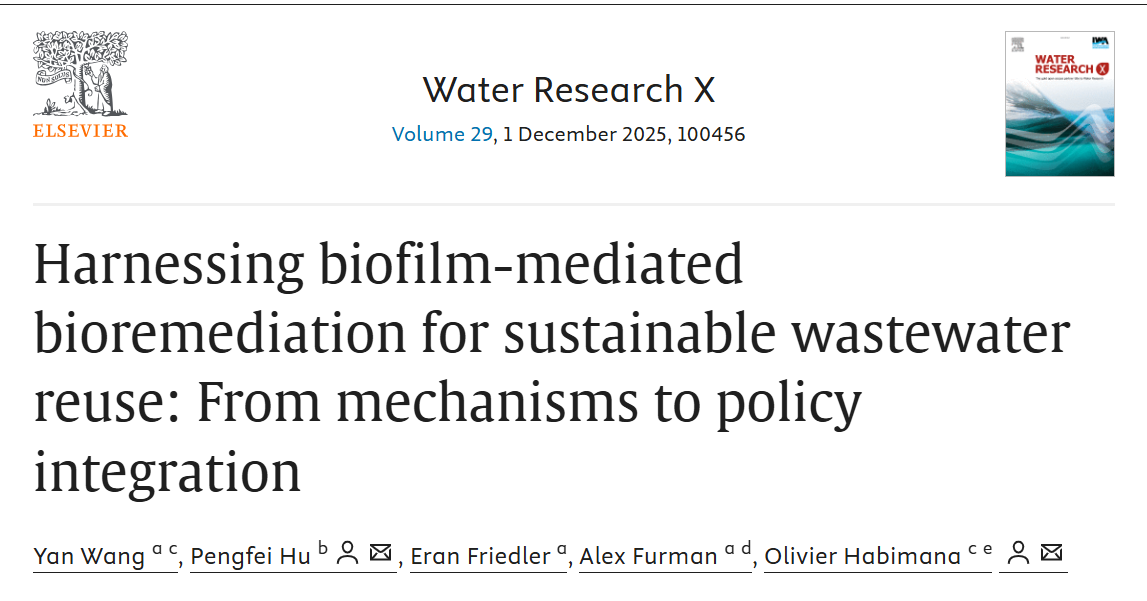Open author profile icon beside Pengfei Hu
The width and height of the screenshot is (1147, 601).
click(348, 553)
